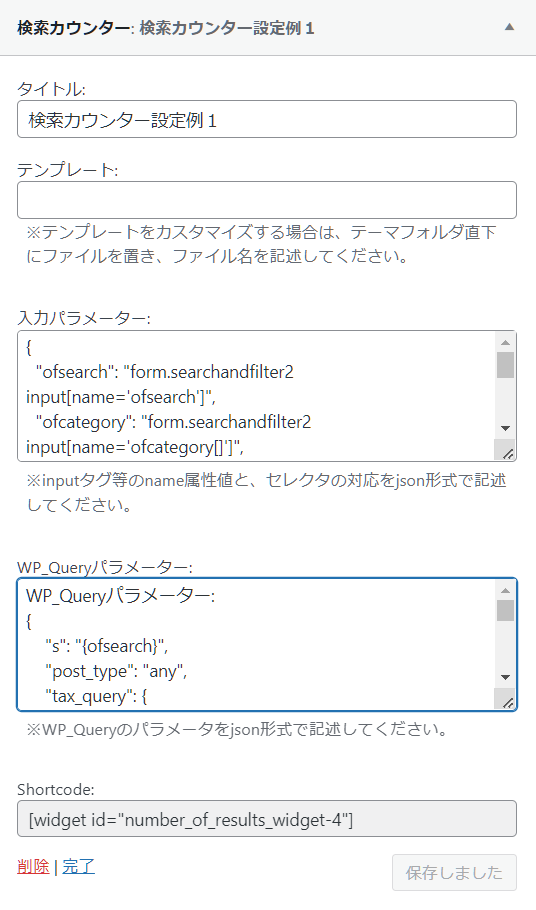Click the 入力パラメーター scrollbar down arrow

pyautogui.click(x=505, y=428)
